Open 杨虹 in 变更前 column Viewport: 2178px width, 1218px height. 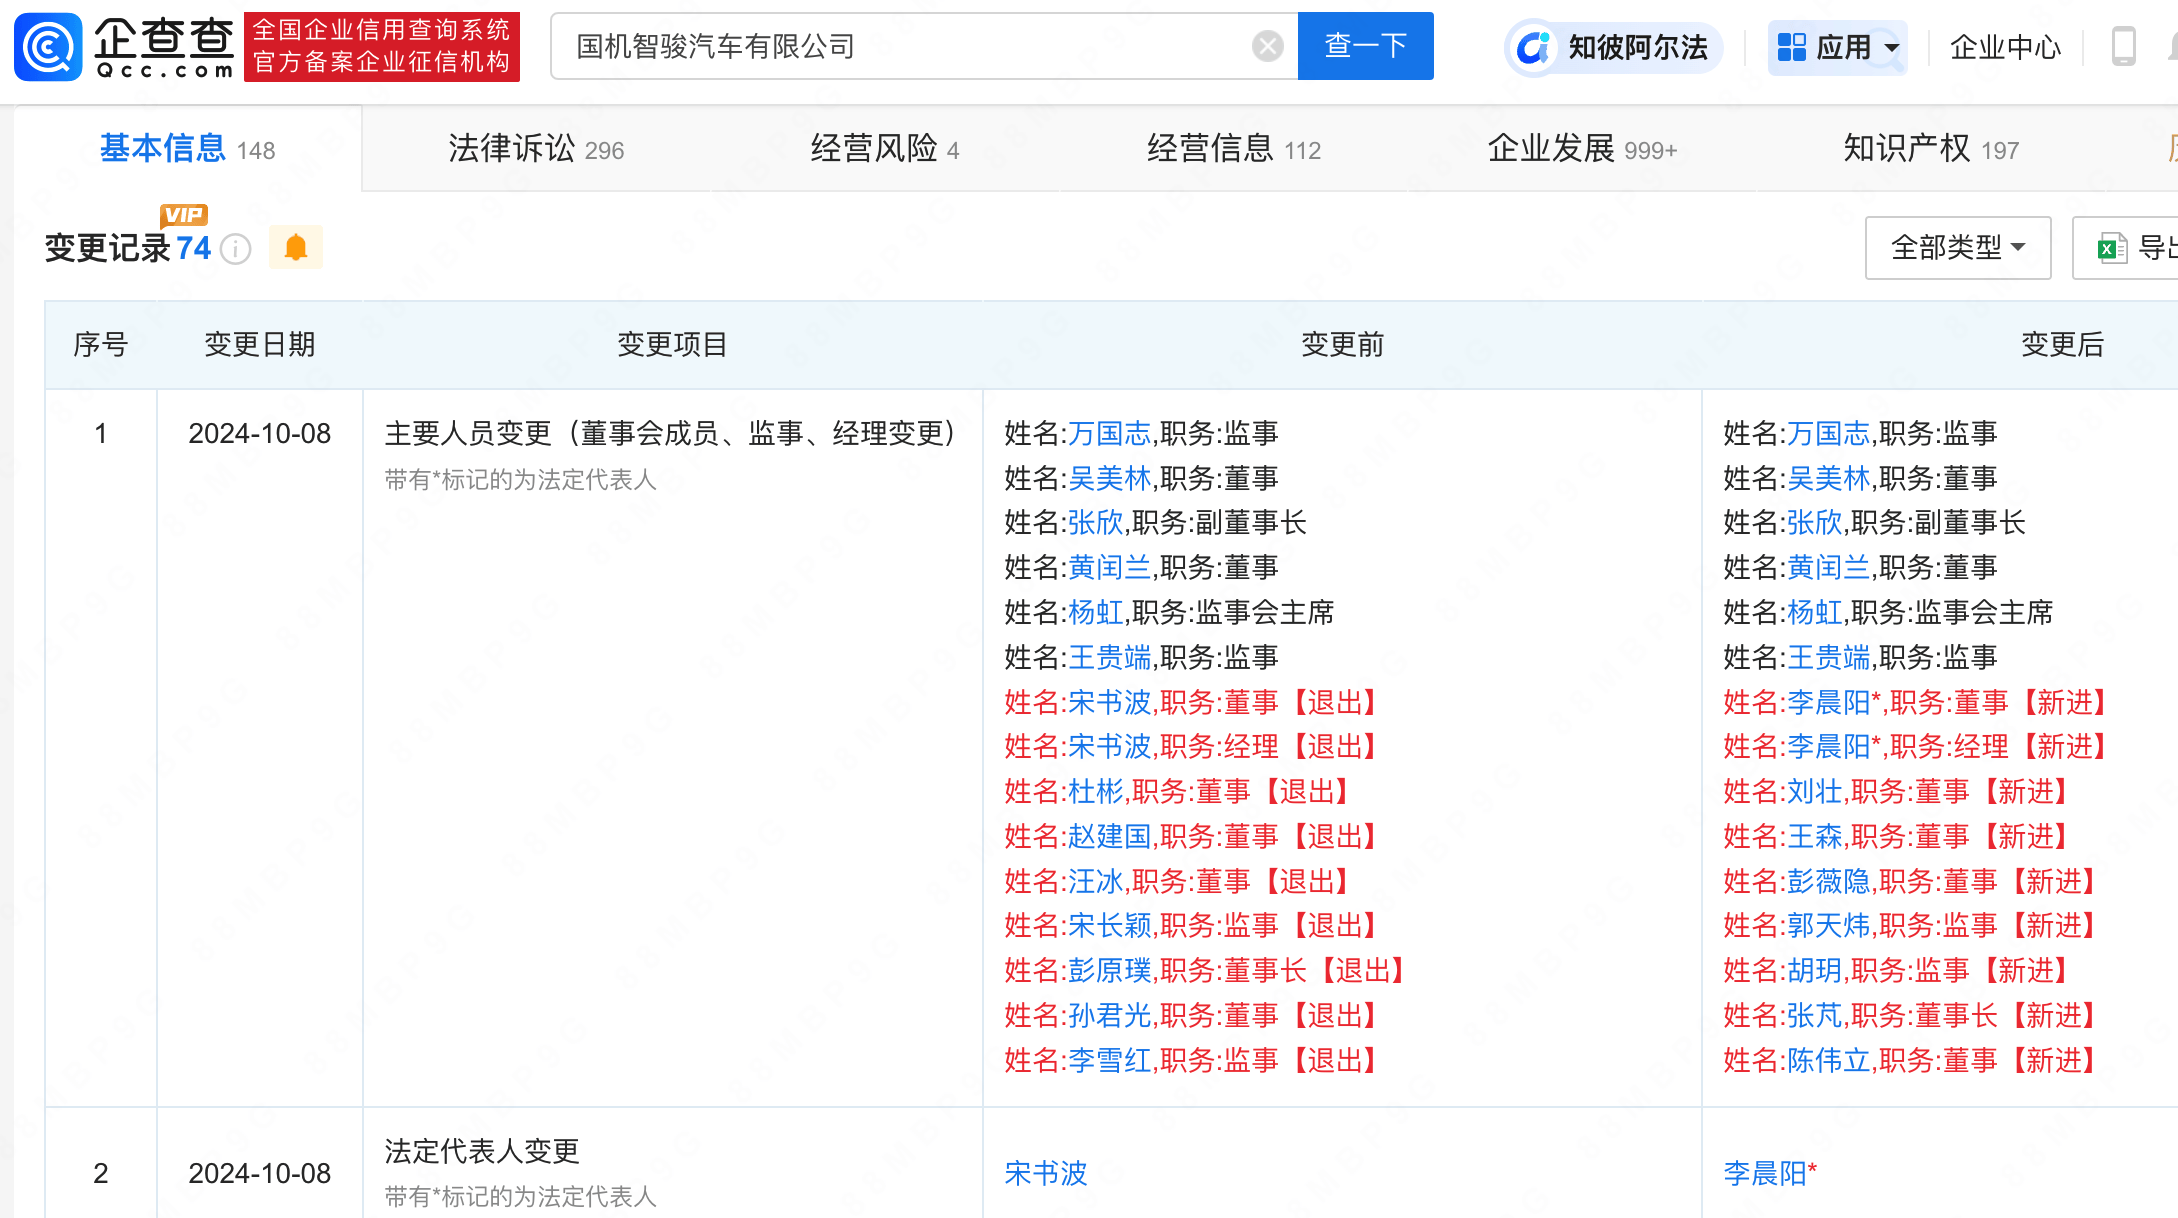pyautogui.click(x=1096, y=612)
